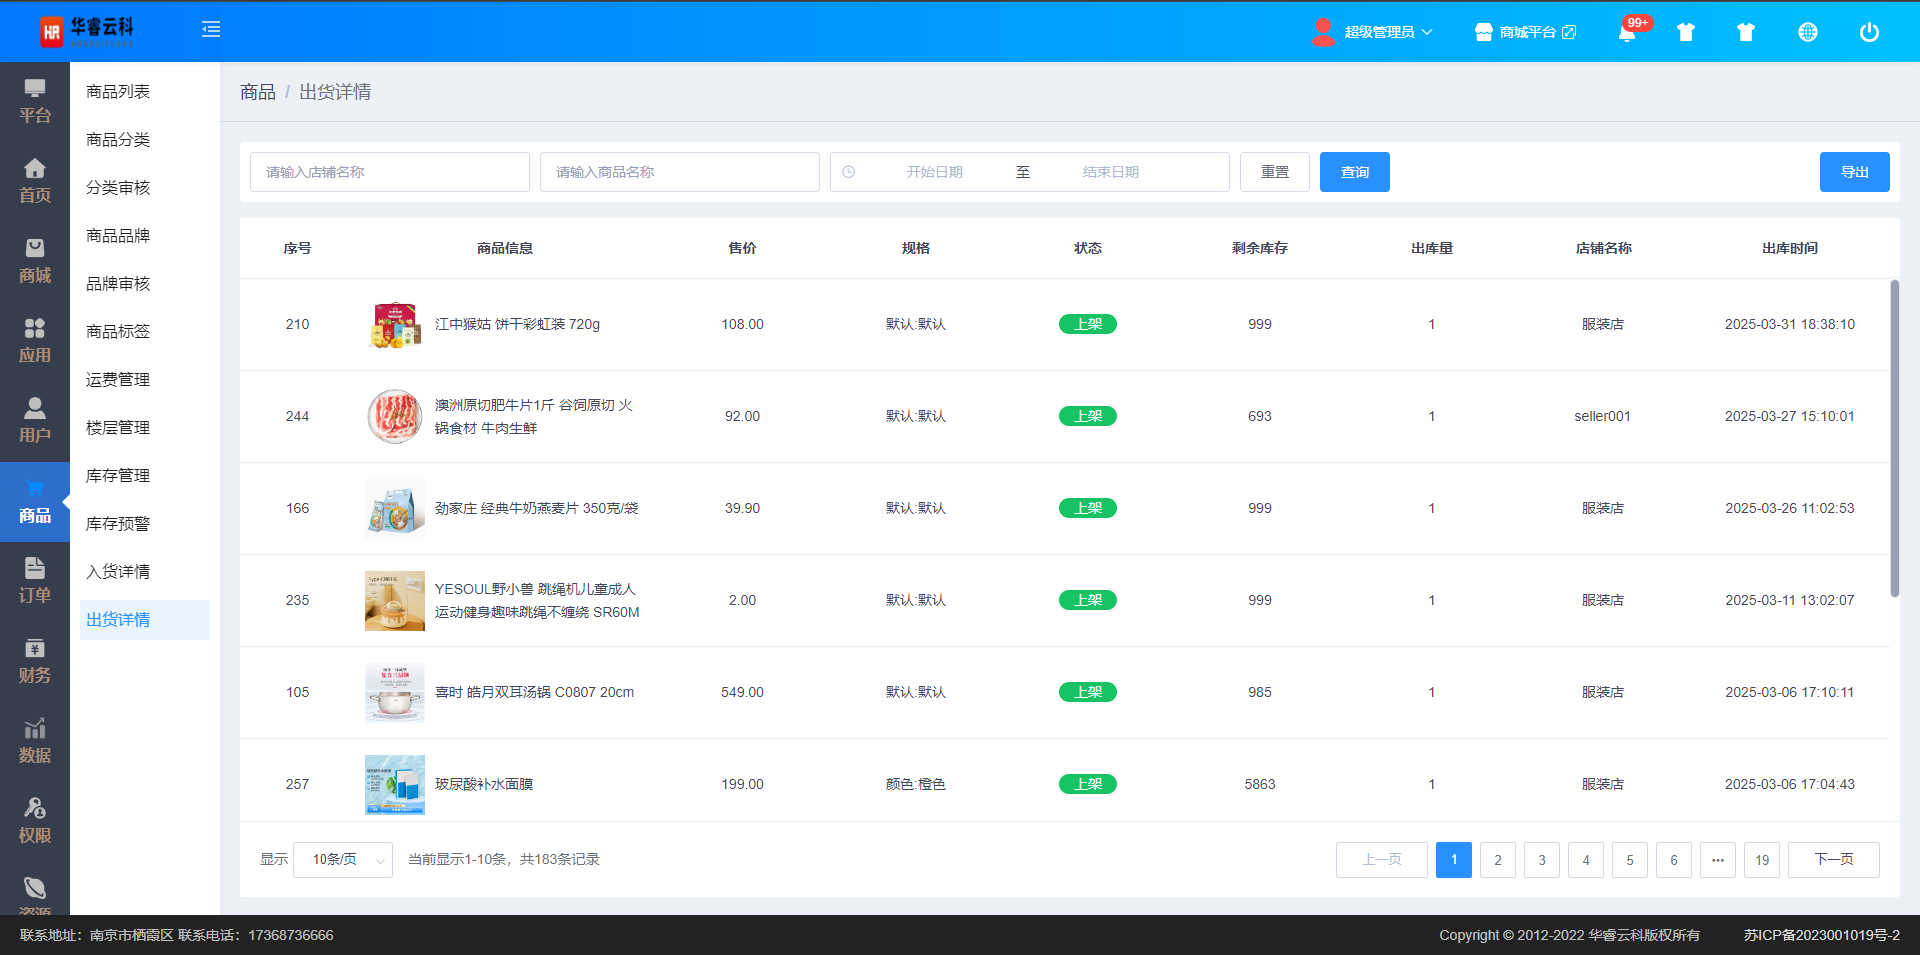
Task: Focus the store name input field
Action: coord(389,172)
